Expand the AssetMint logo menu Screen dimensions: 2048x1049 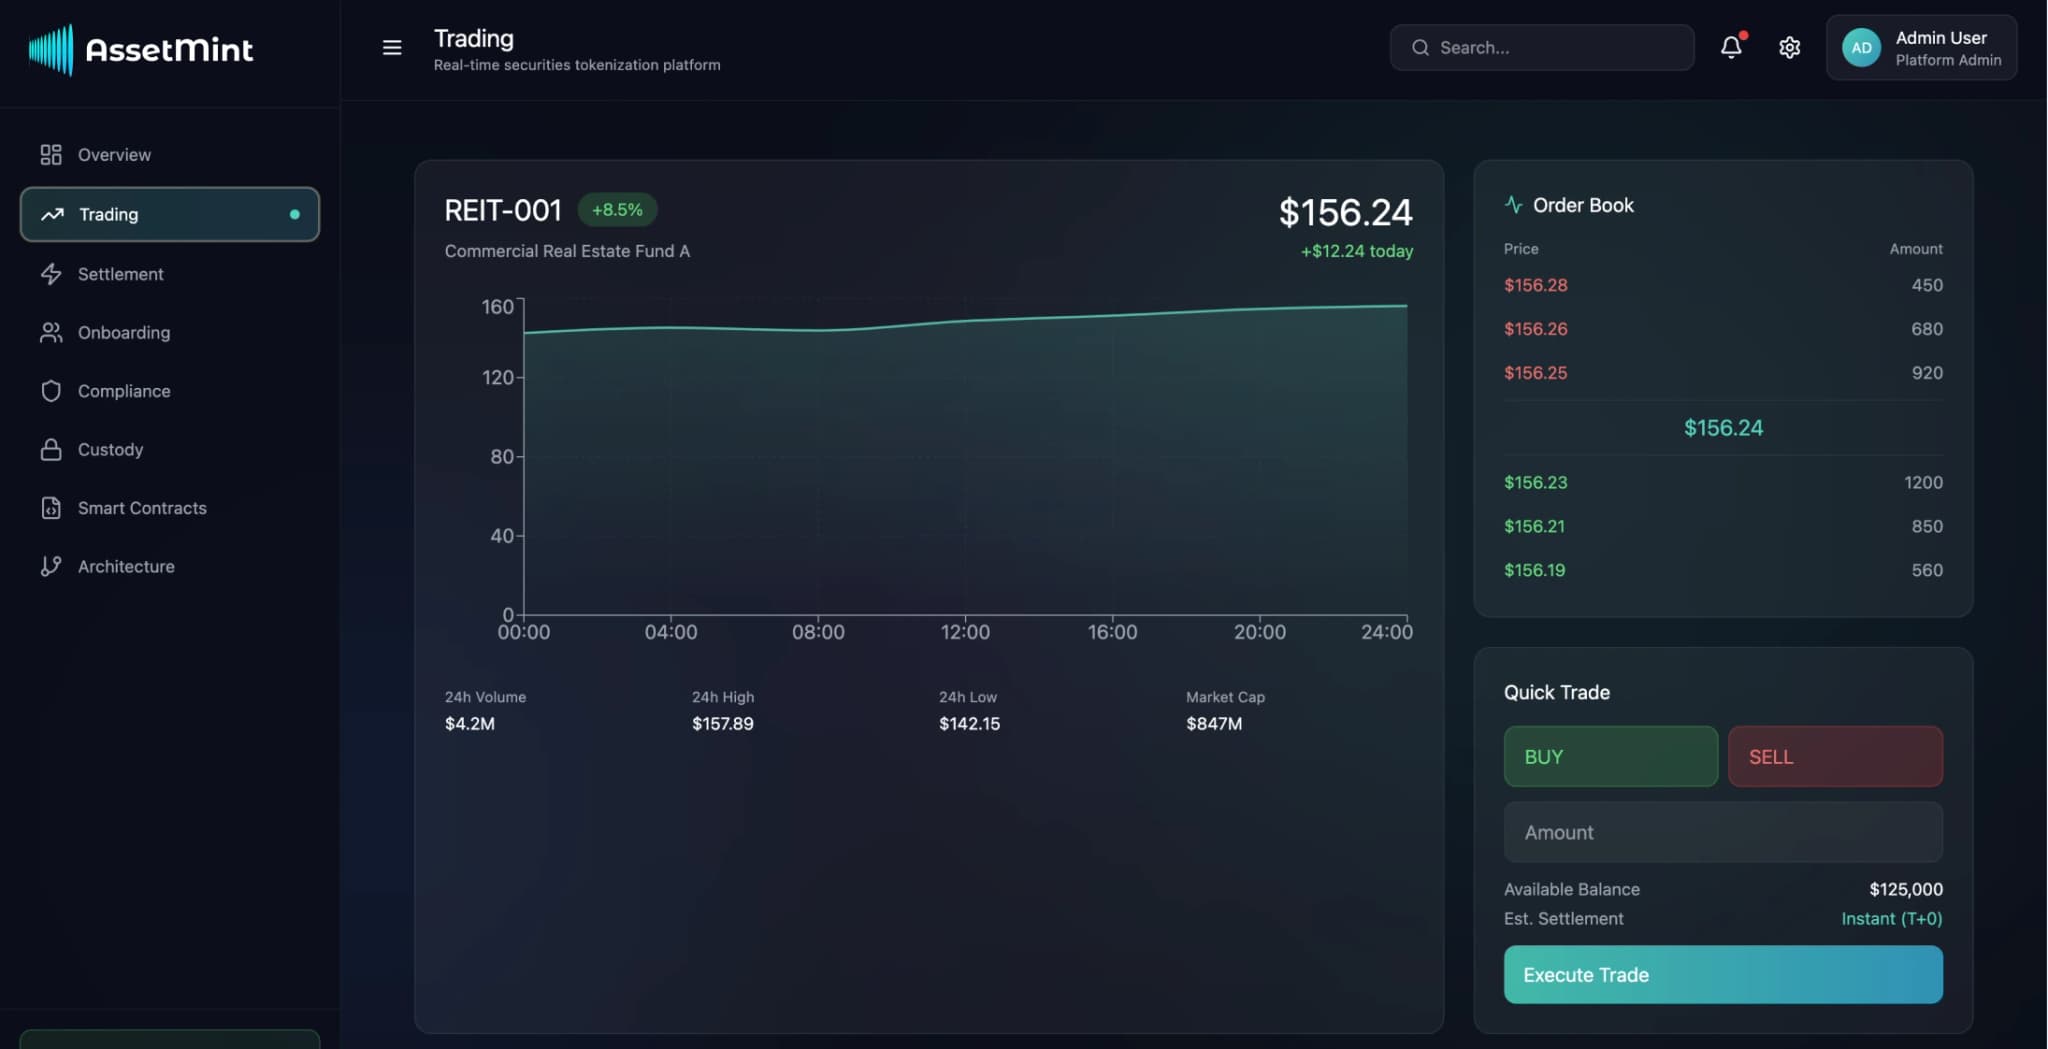coord(140,49)
